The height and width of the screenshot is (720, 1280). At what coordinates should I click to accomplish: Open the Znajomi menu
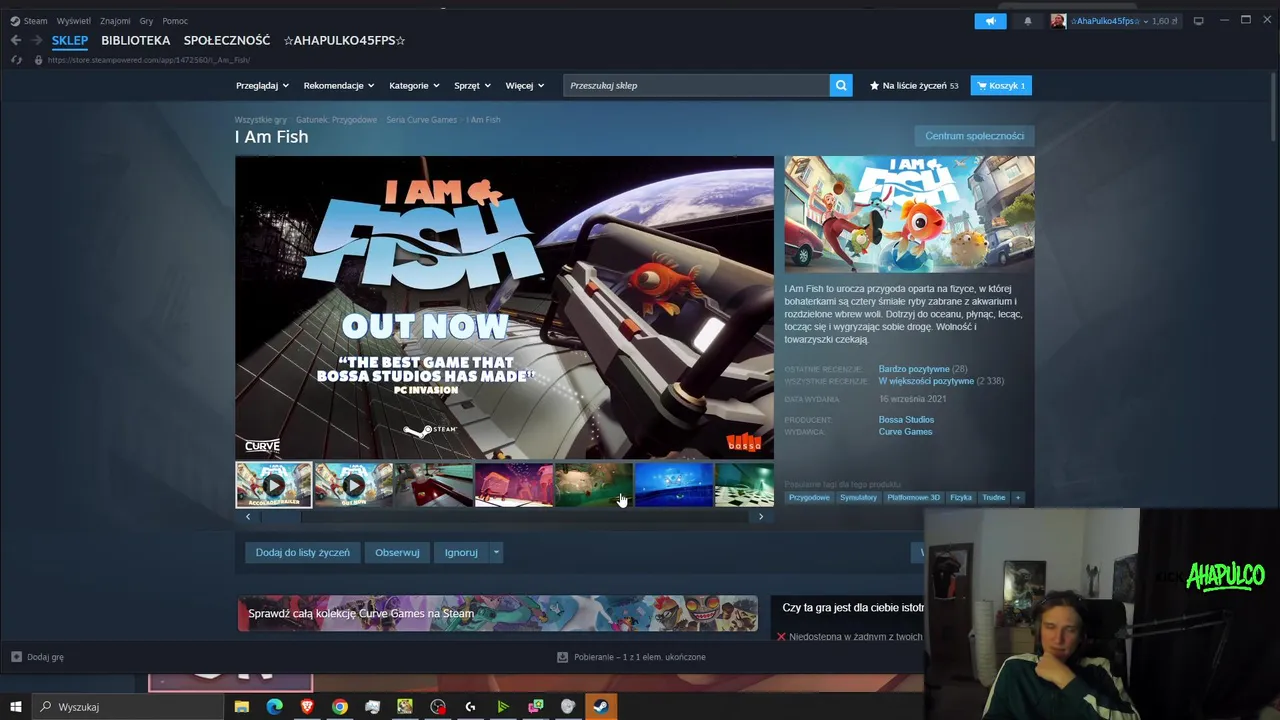point(115,21)
